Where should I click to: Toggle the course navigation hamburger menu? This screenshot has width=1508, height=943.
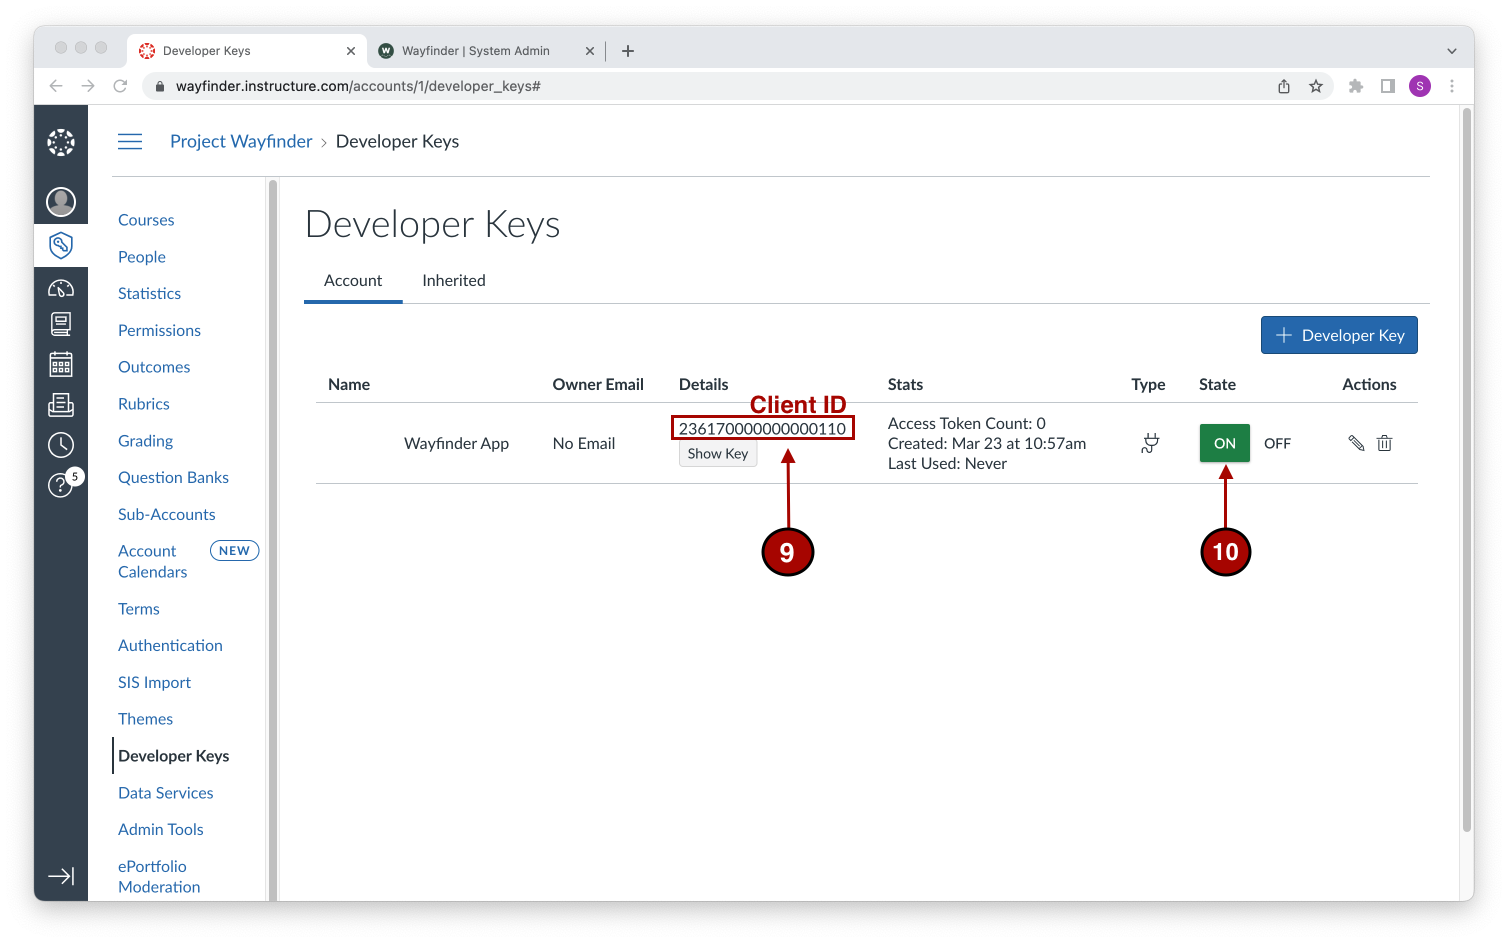pos(130,142)
